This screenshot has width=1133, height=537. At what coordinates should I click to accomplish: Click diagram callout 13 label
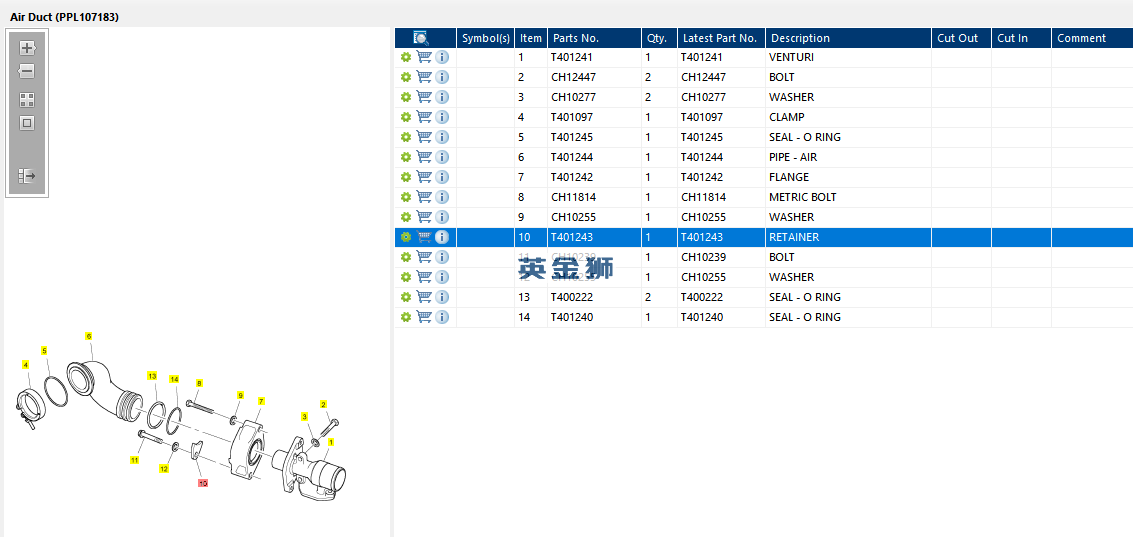point(152,376)
